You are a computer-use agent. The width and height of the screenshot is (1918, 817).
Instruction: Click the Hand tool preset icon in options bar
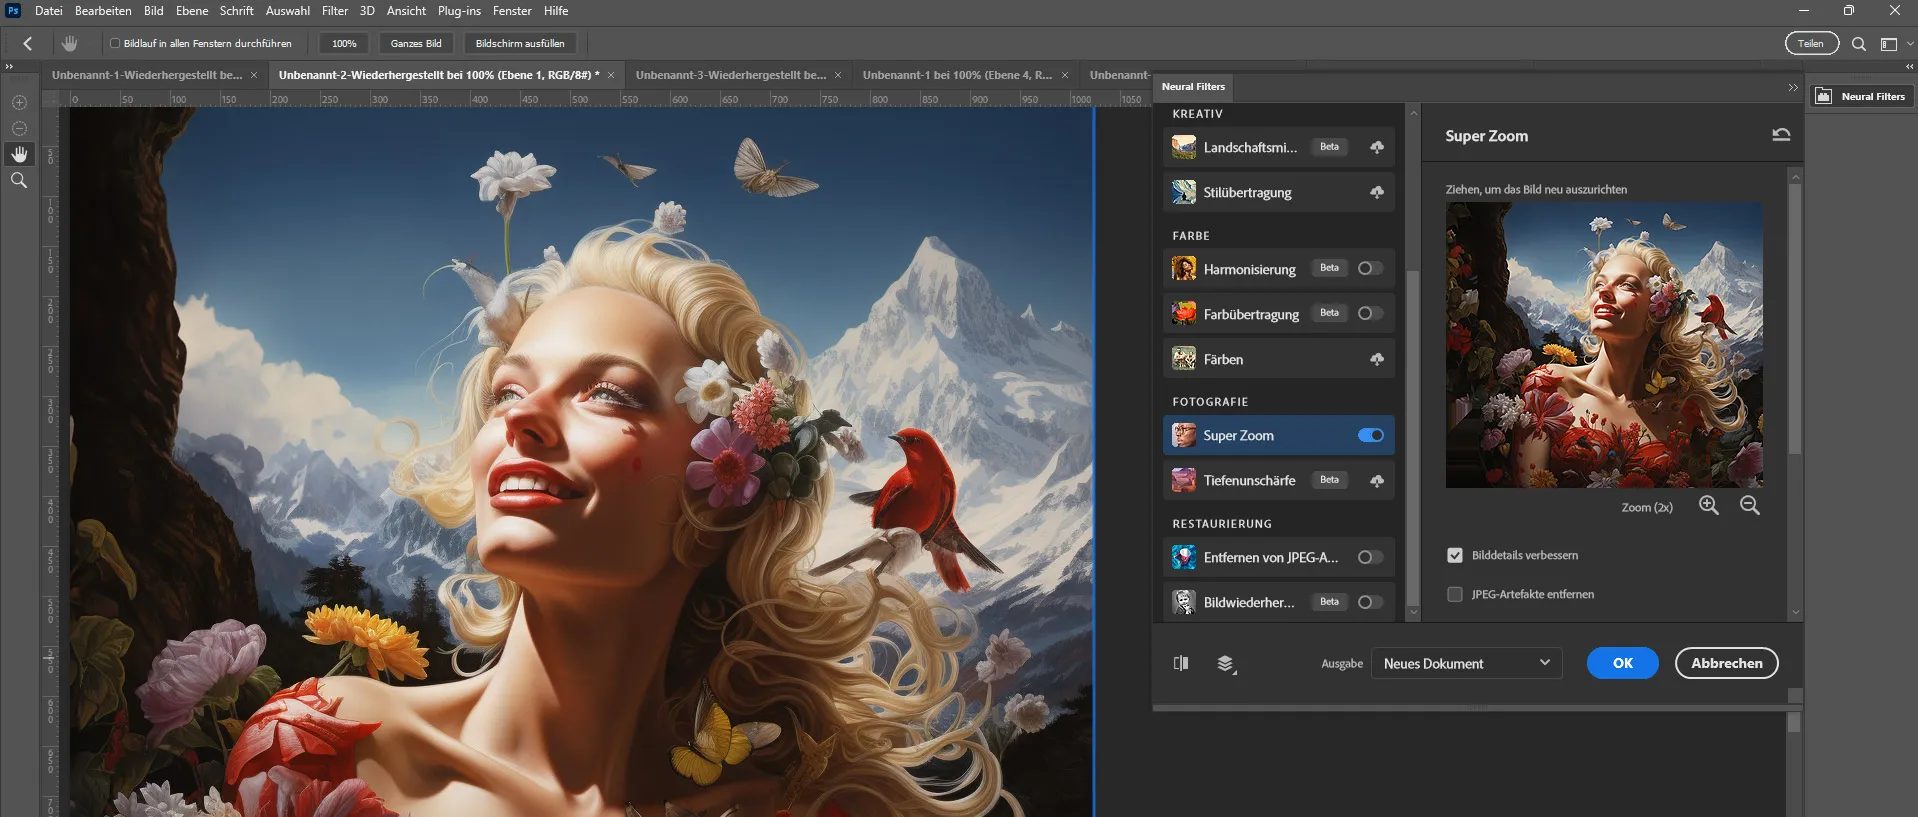tap(69, 43)
